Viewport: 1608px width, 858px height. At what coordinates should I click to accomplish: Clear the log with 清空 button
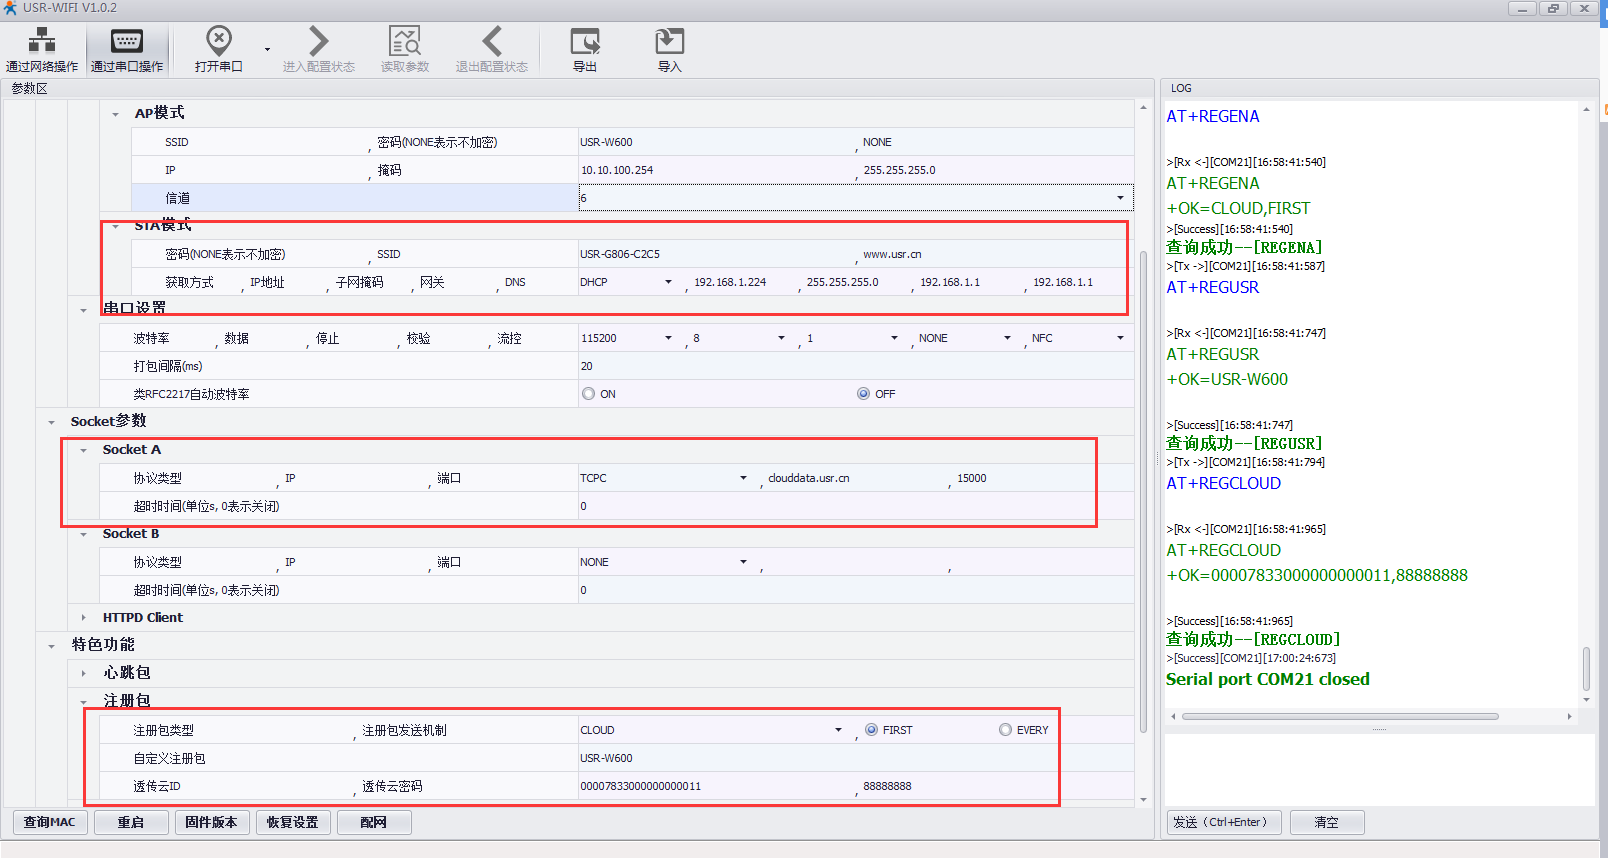click(1327, 822)
